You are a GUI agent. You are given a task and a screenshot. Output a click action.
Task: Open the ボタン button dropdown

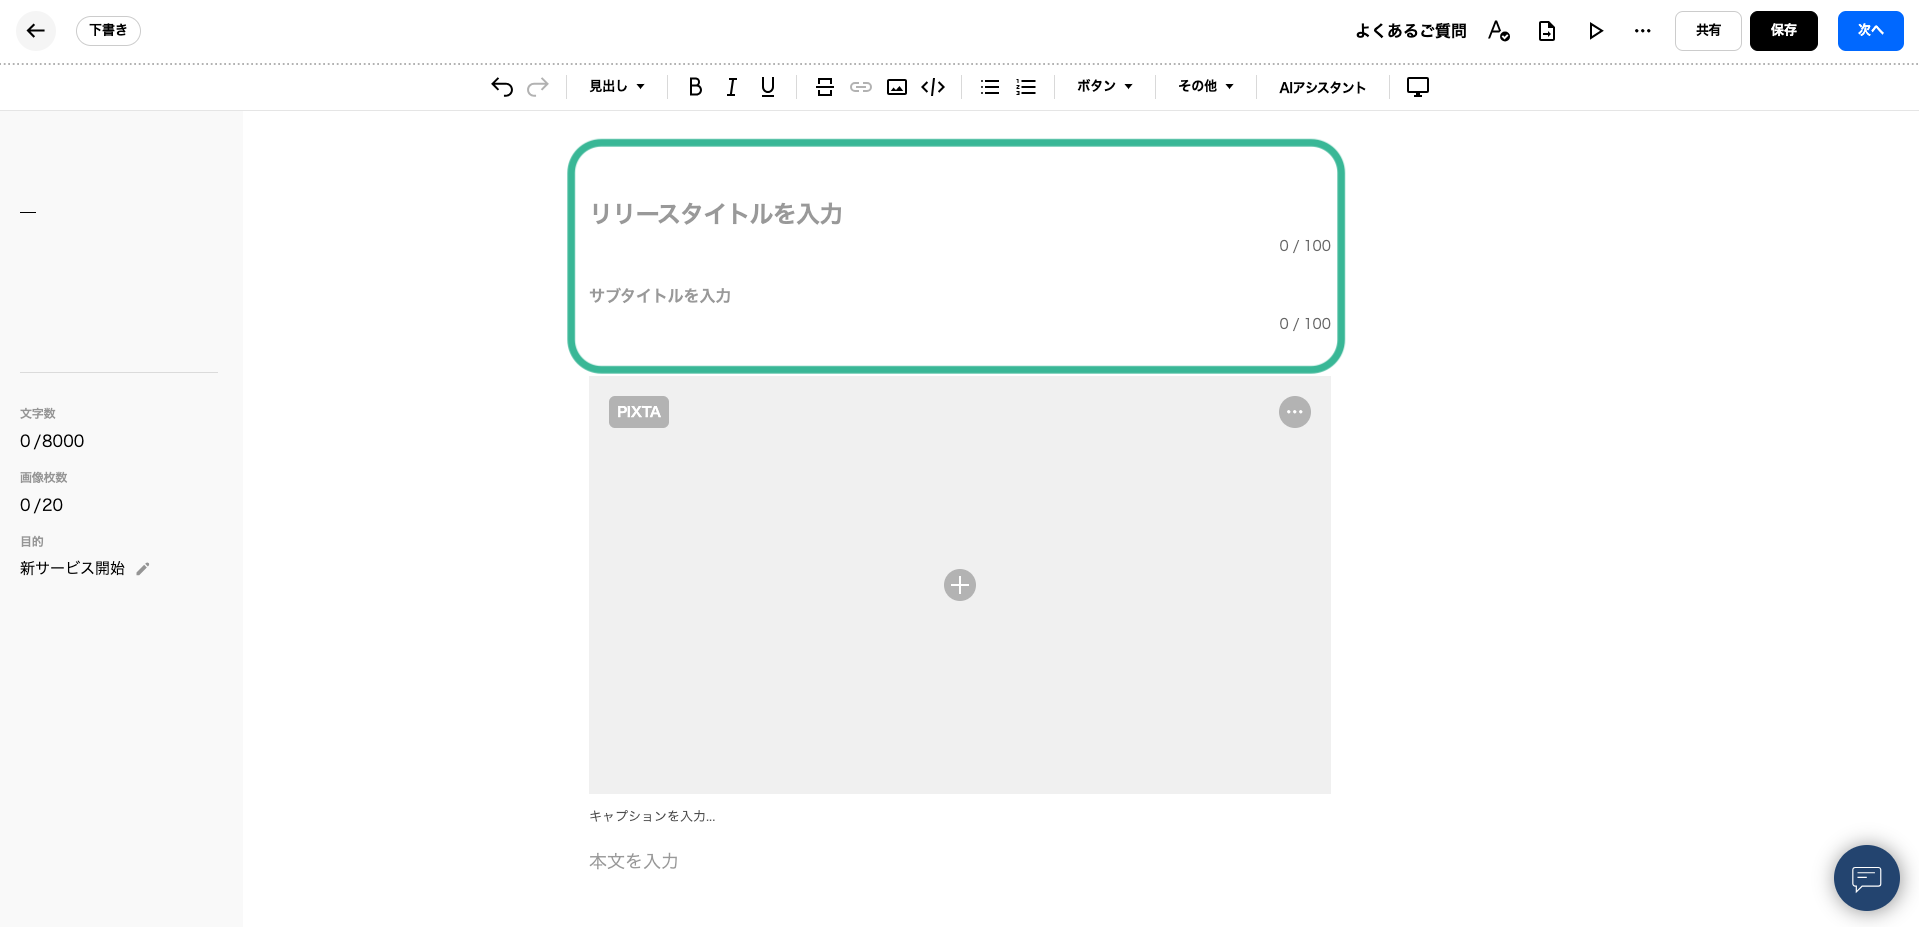[x=1105, y=87]
